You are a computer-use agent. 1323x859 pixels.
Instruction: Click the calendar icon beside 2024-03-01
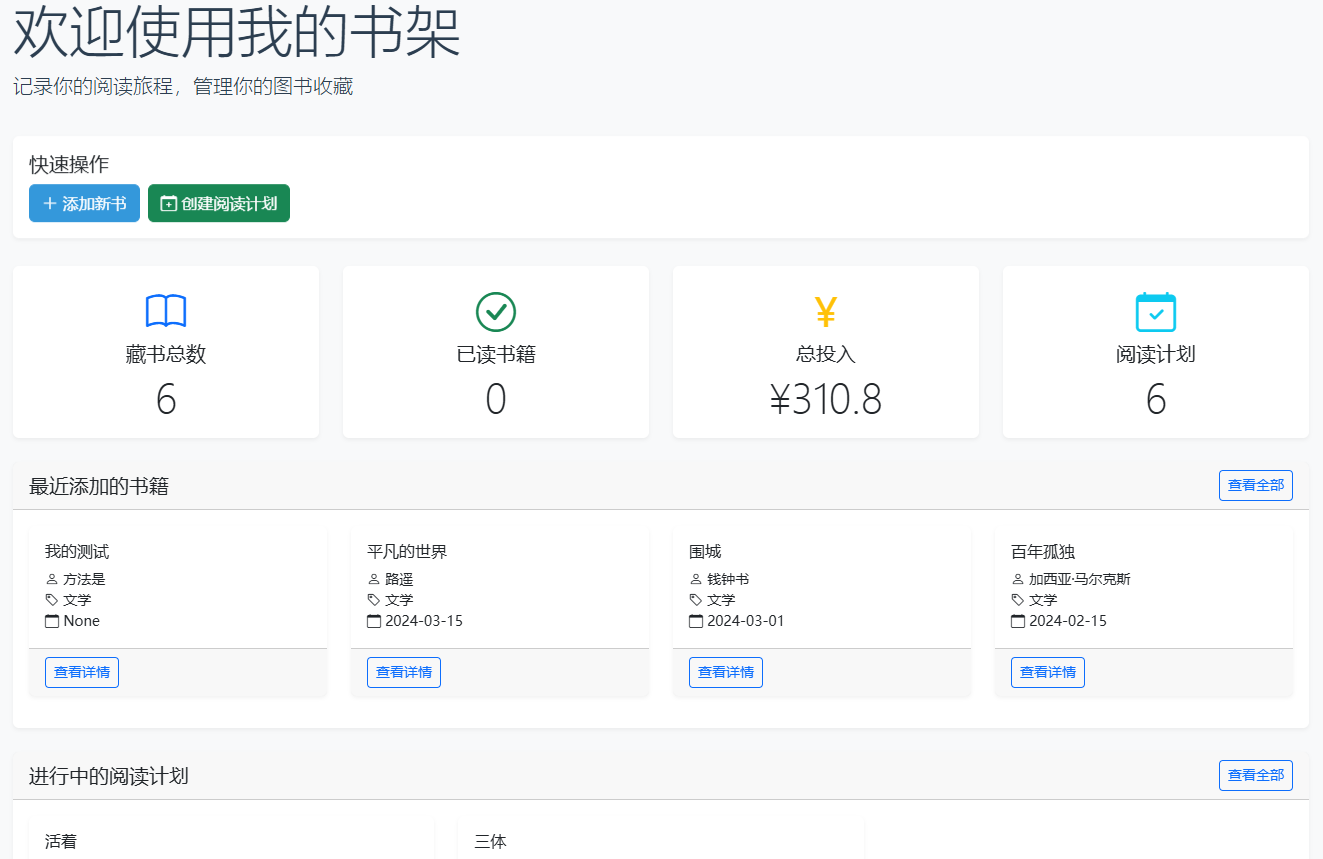[696, 621]
